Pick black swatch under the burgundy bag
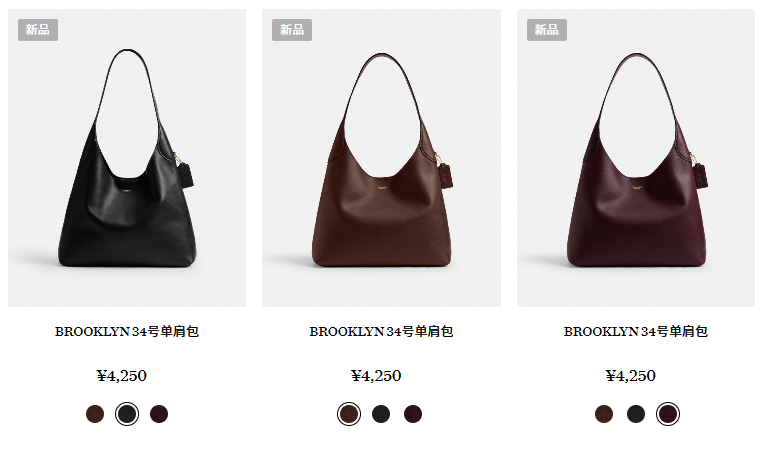 636,414
